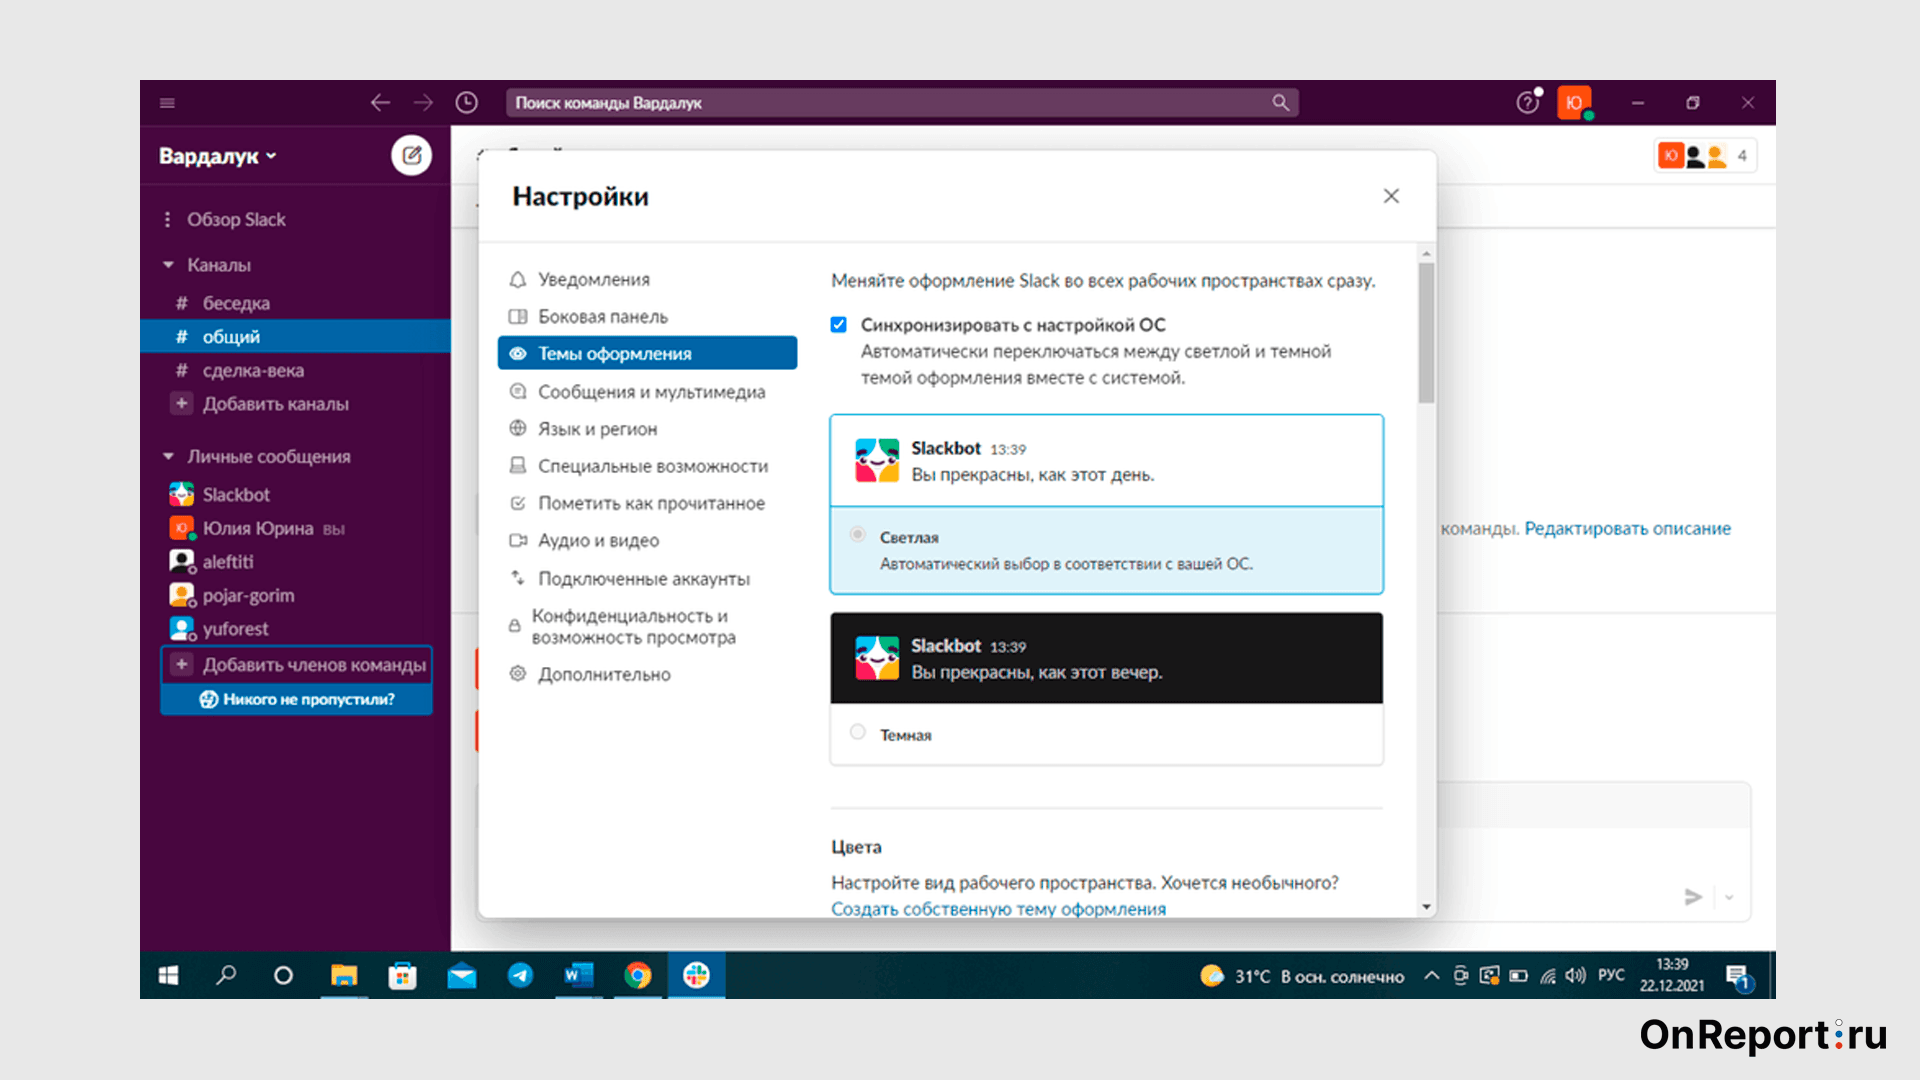1920x1080 pixels.
Task: Click the Поиск команды Вардалук search field
Action: [902, 103]
